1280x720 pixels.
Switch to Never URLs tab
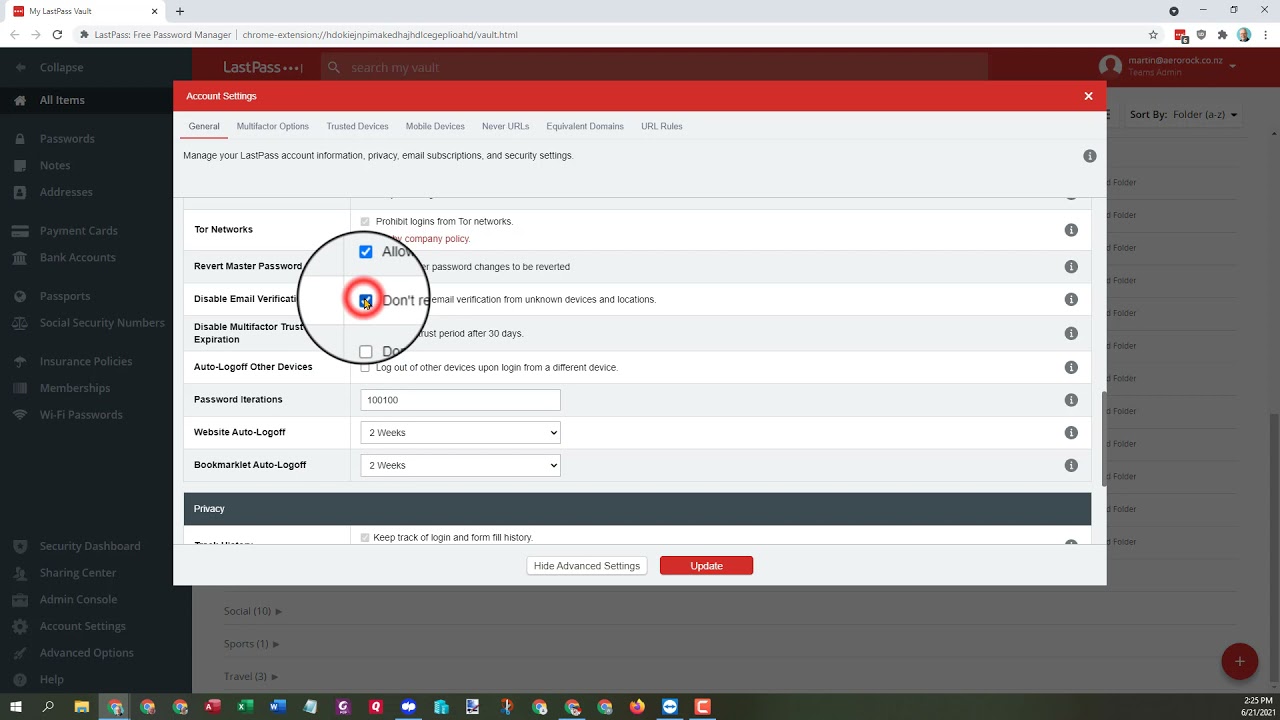coord(505,126)
